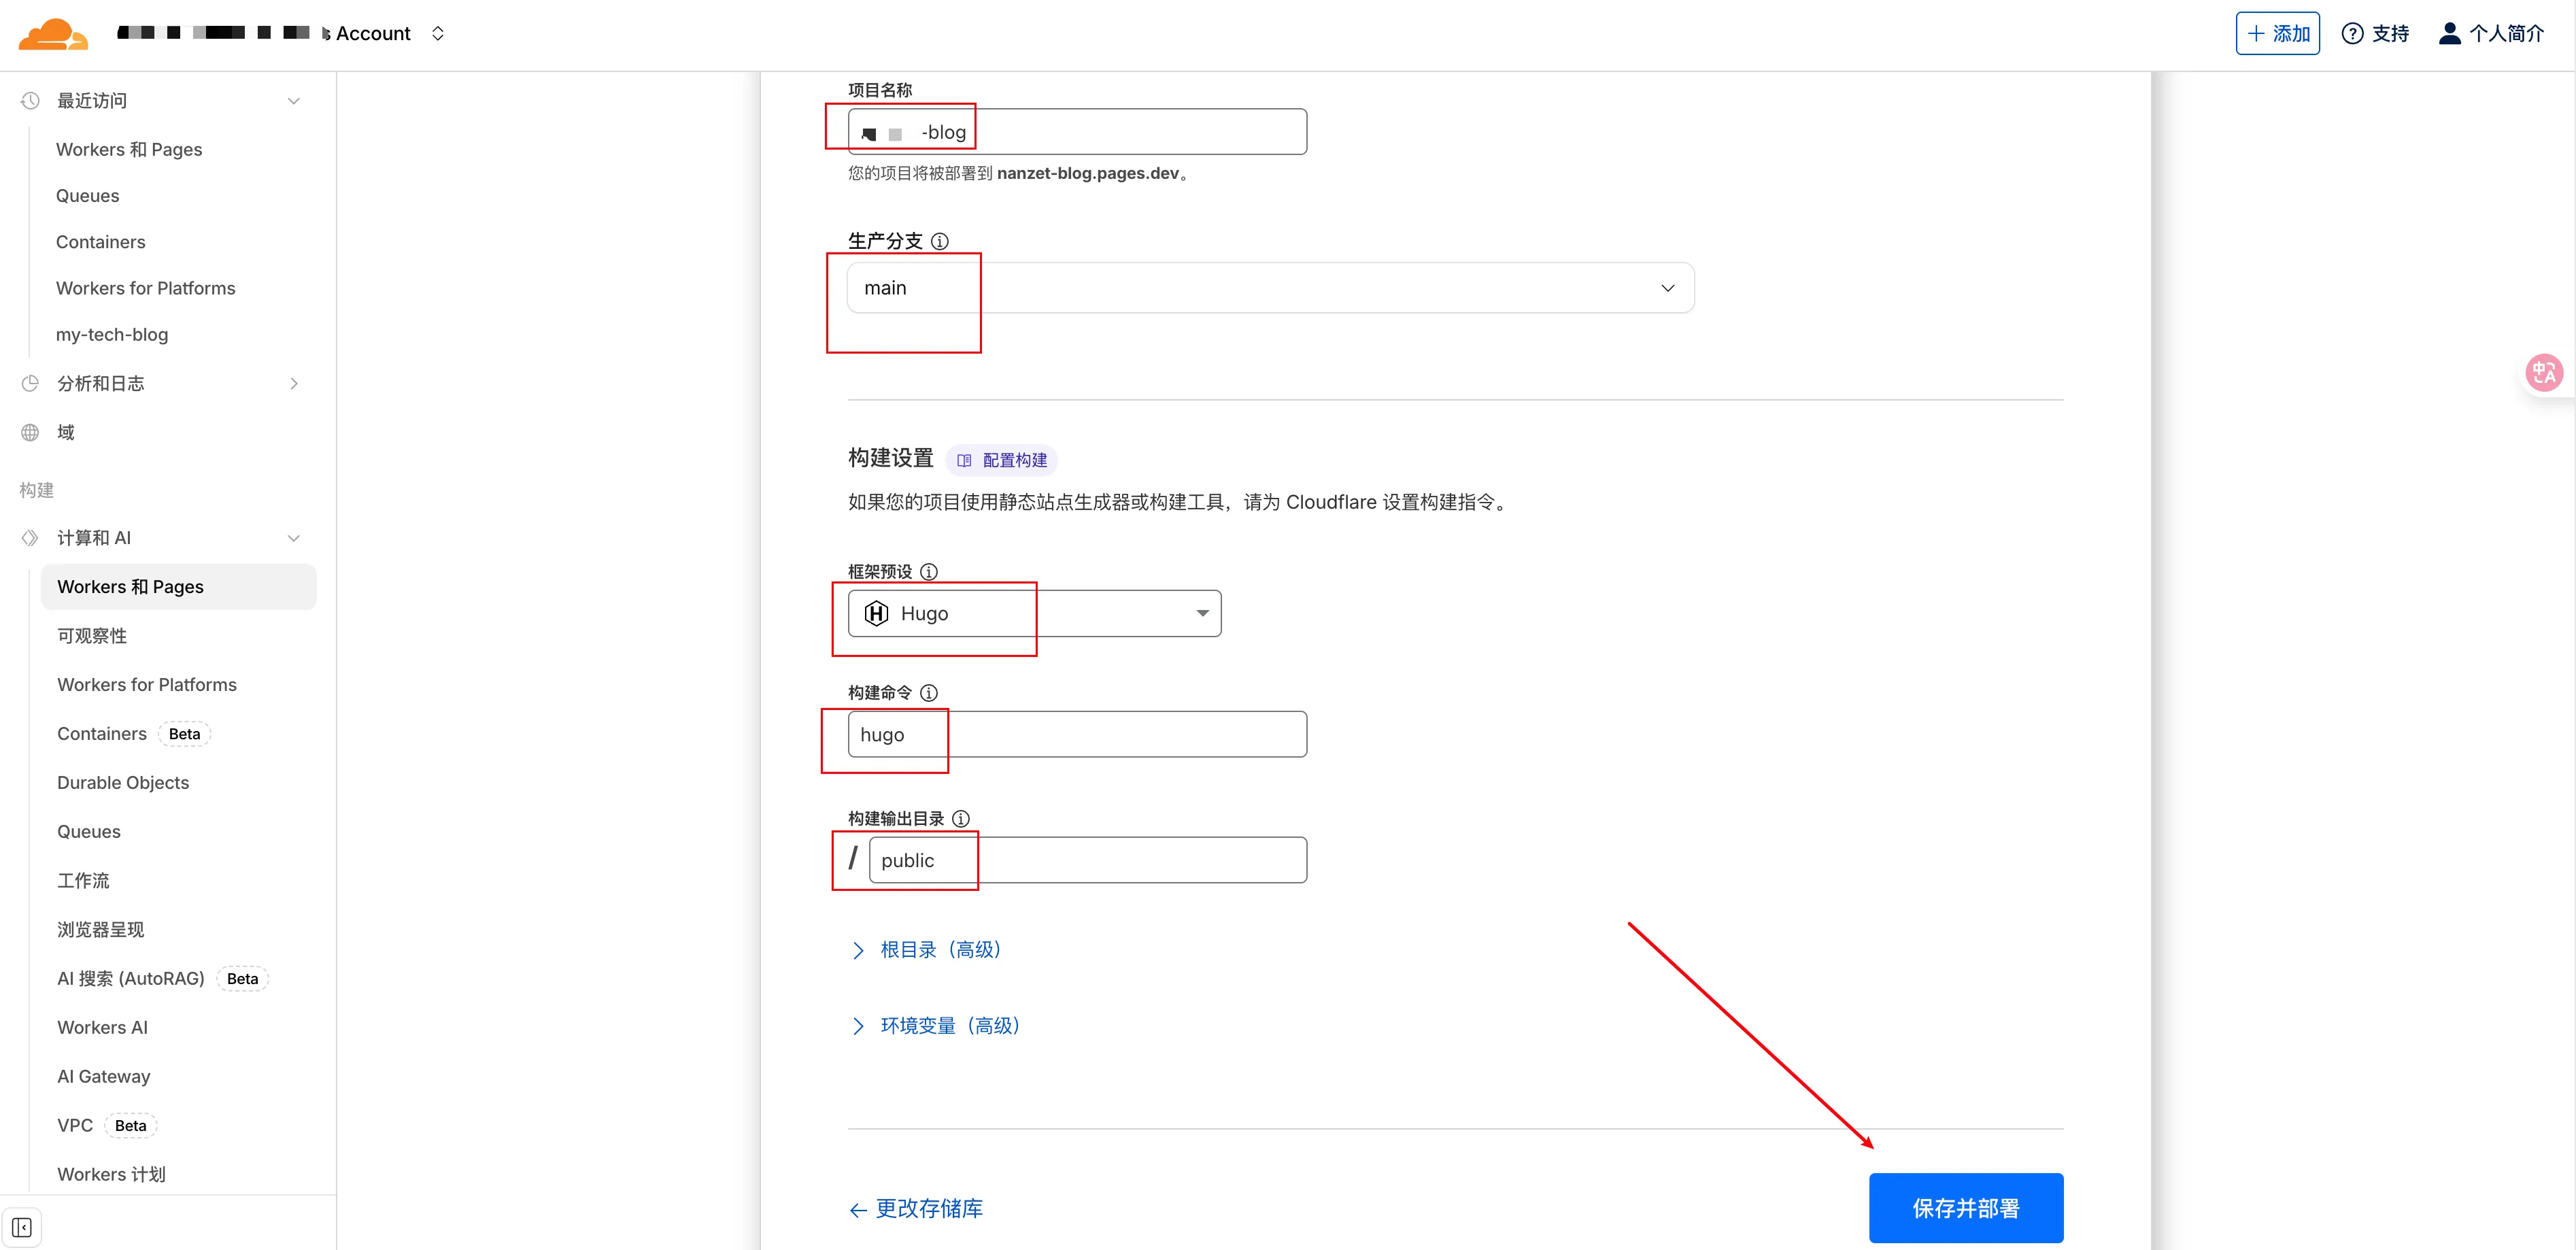Open 支持 help menu in header

tap(2375, 33)
